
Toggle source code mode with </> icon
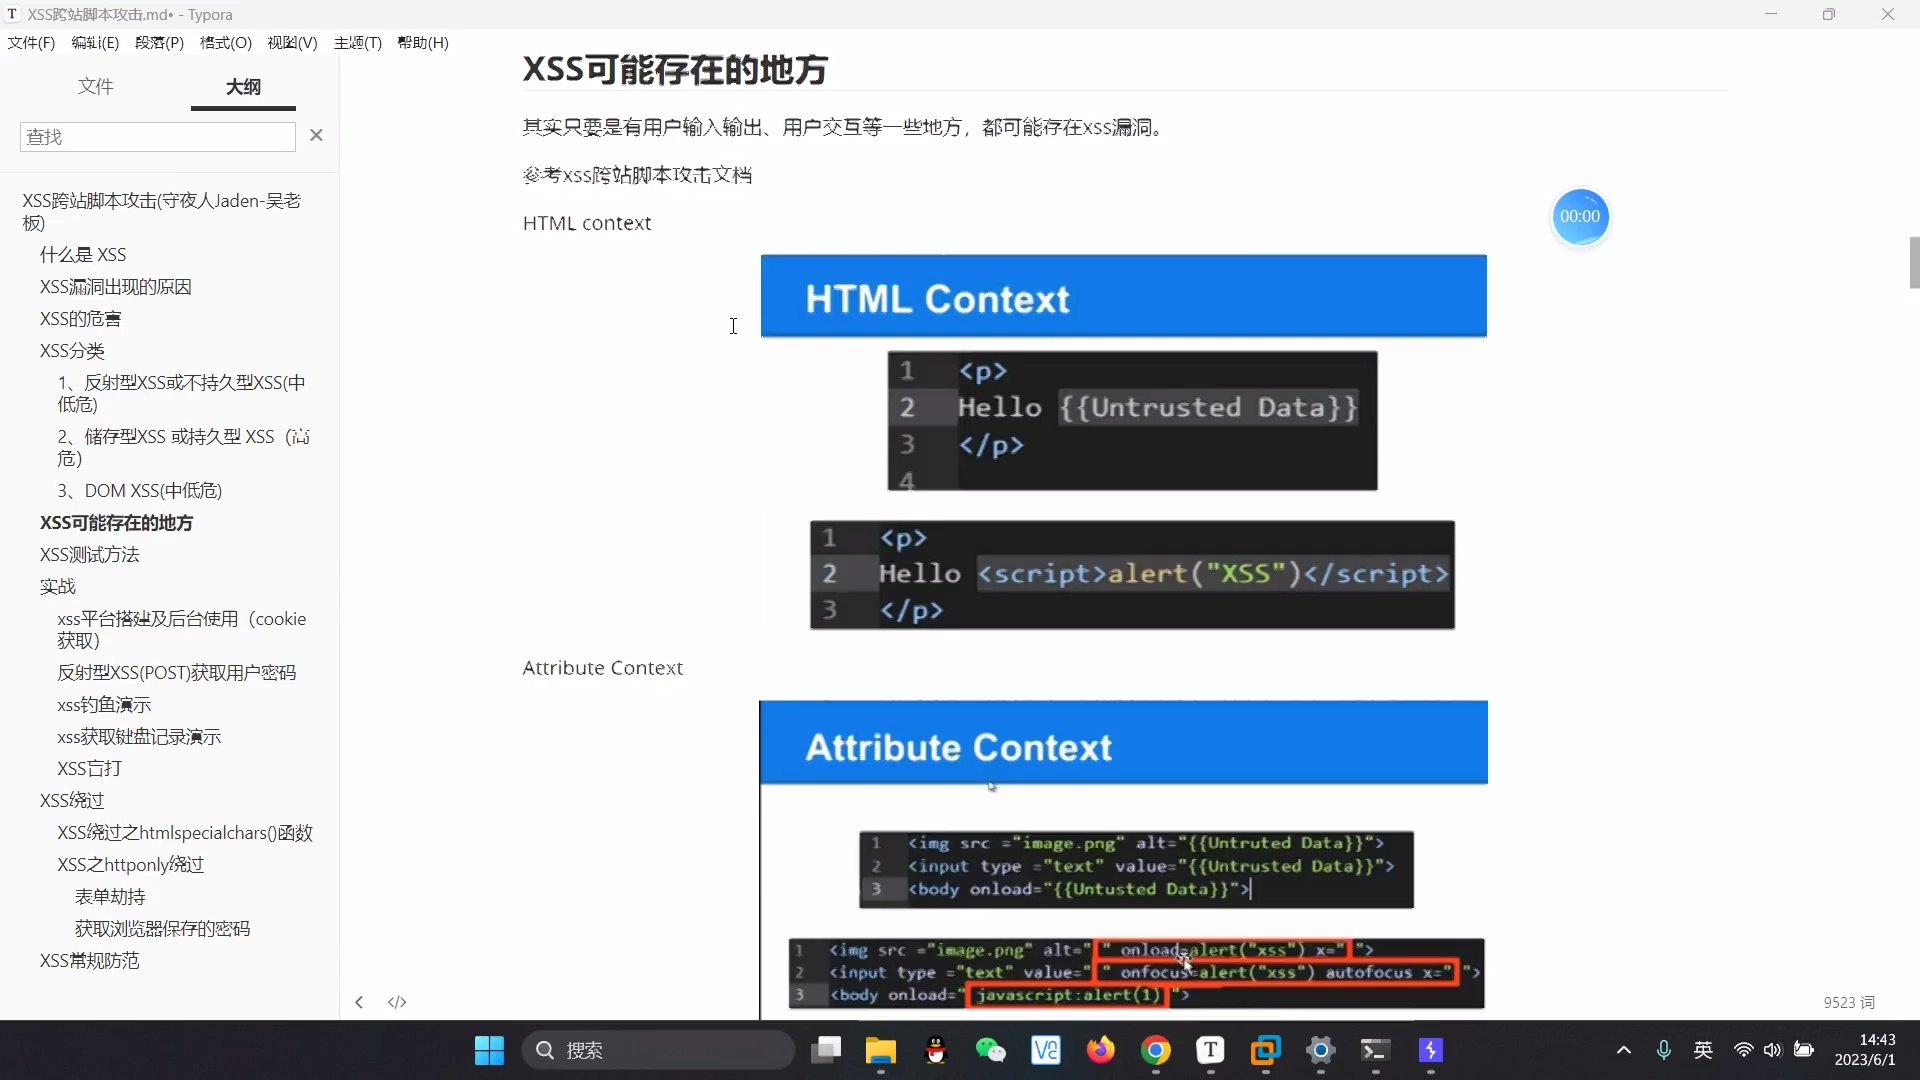pos(396,1002)
